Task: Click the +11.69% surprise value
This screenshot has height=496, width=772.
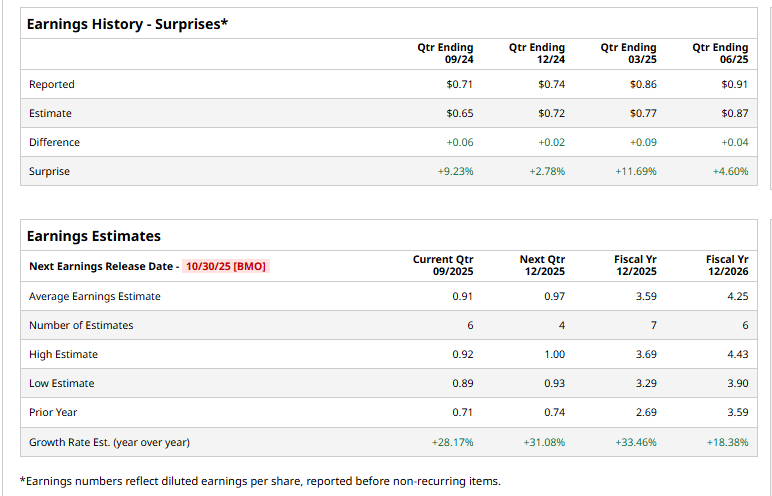Action: [636, 171]
